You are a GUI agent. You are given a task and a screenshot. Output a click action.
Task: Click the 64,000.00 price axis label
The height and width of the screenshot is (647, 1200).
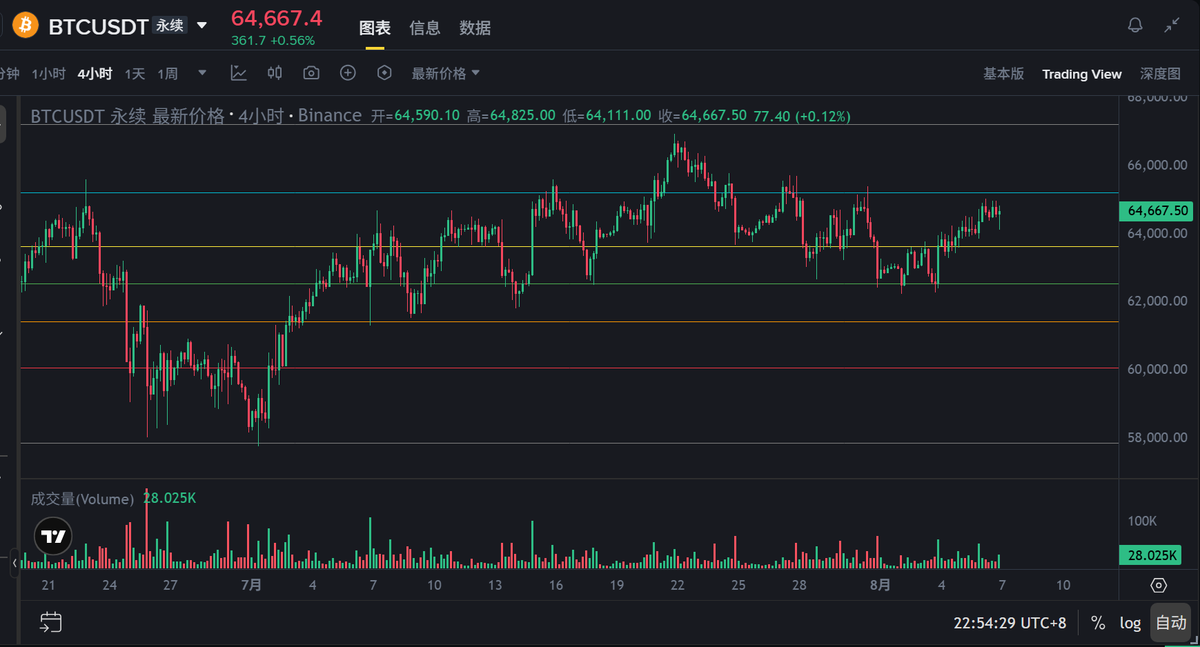[1158, 233]
